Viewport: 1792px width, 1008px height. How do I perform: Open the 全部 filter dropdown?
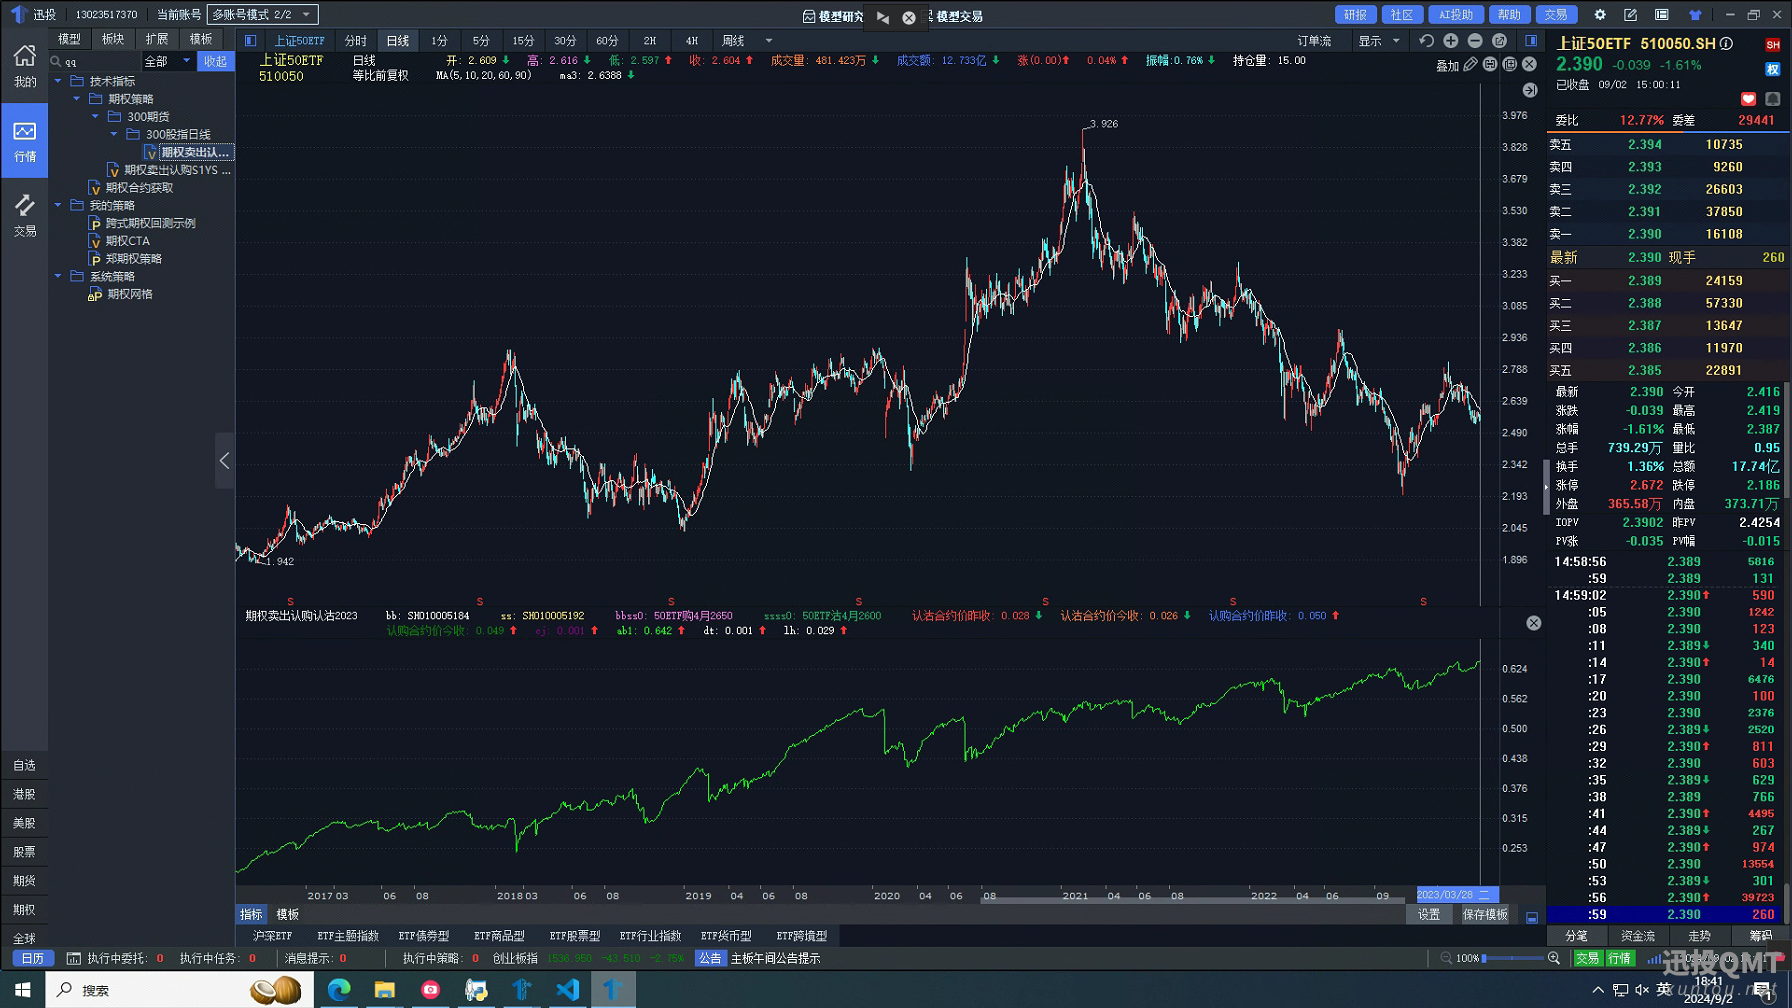[x=168, y=61]
